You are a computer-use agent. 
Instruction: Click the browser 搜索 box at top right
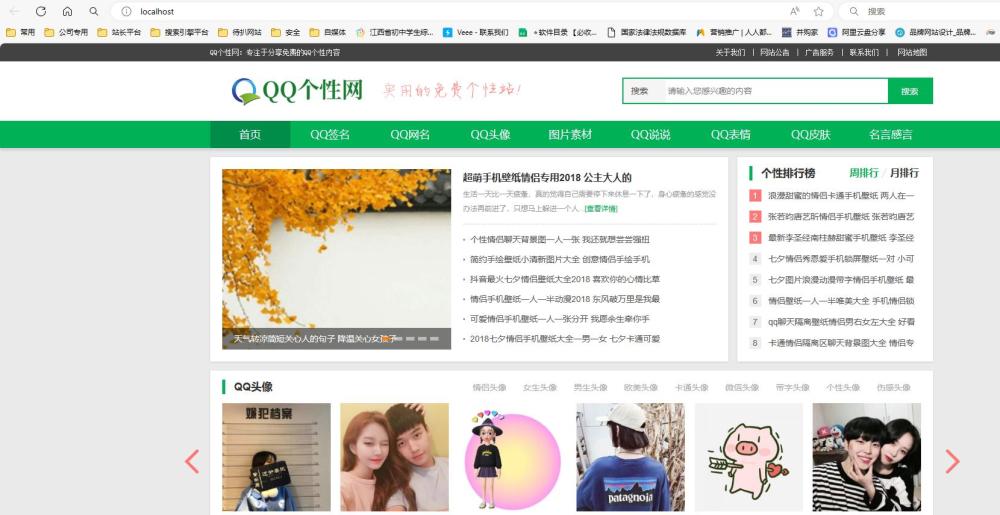[918, 11]
